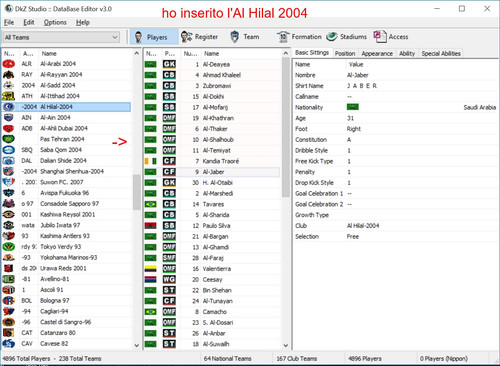Select player H. Al-Otaibi
The image size is (500, 366).
[x=212, y=183]
